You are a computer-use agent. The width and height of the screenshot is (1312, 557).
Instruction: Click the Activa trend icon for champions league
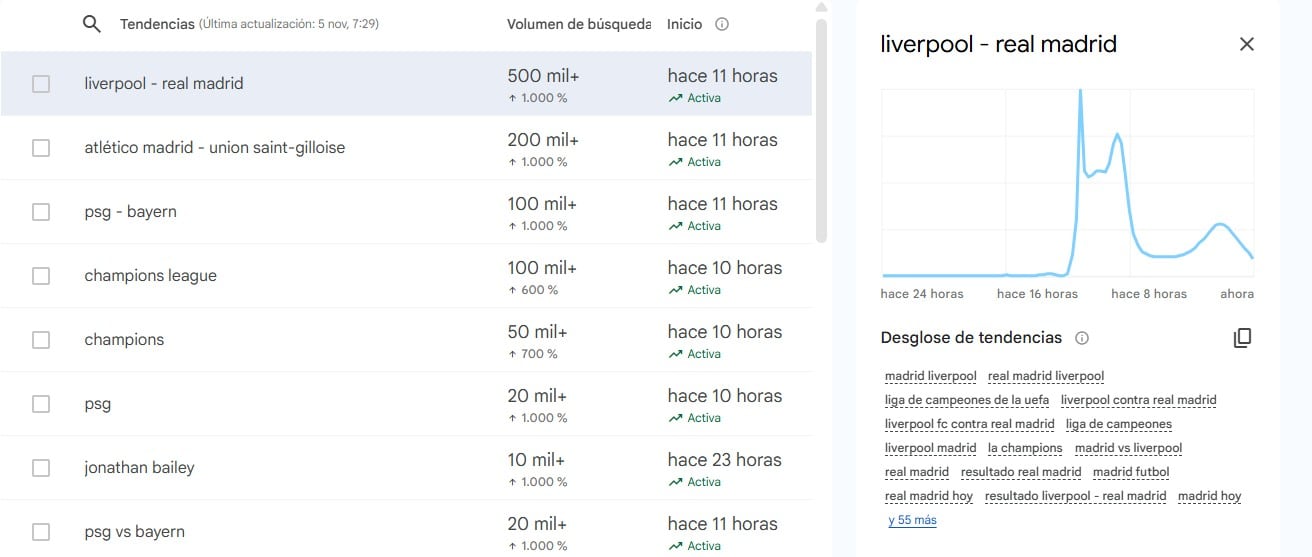coord(676,290)
